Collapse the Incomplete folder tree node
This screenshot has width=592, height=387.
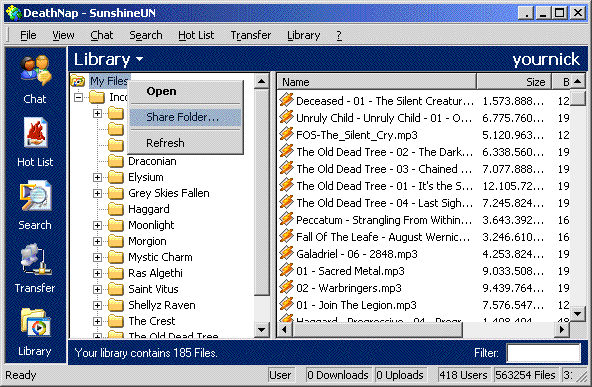point(79,97)
